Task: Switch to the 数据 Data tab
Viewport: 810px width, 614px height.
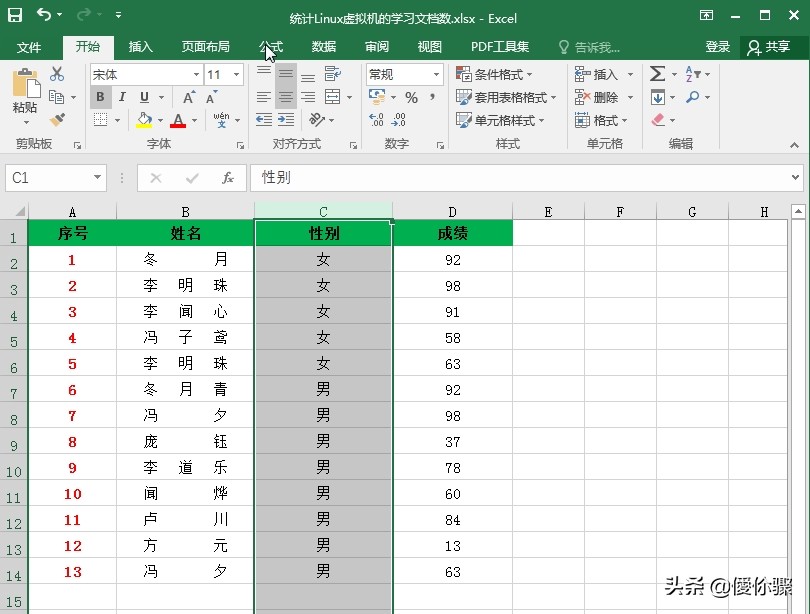Action: pos(324,47)
